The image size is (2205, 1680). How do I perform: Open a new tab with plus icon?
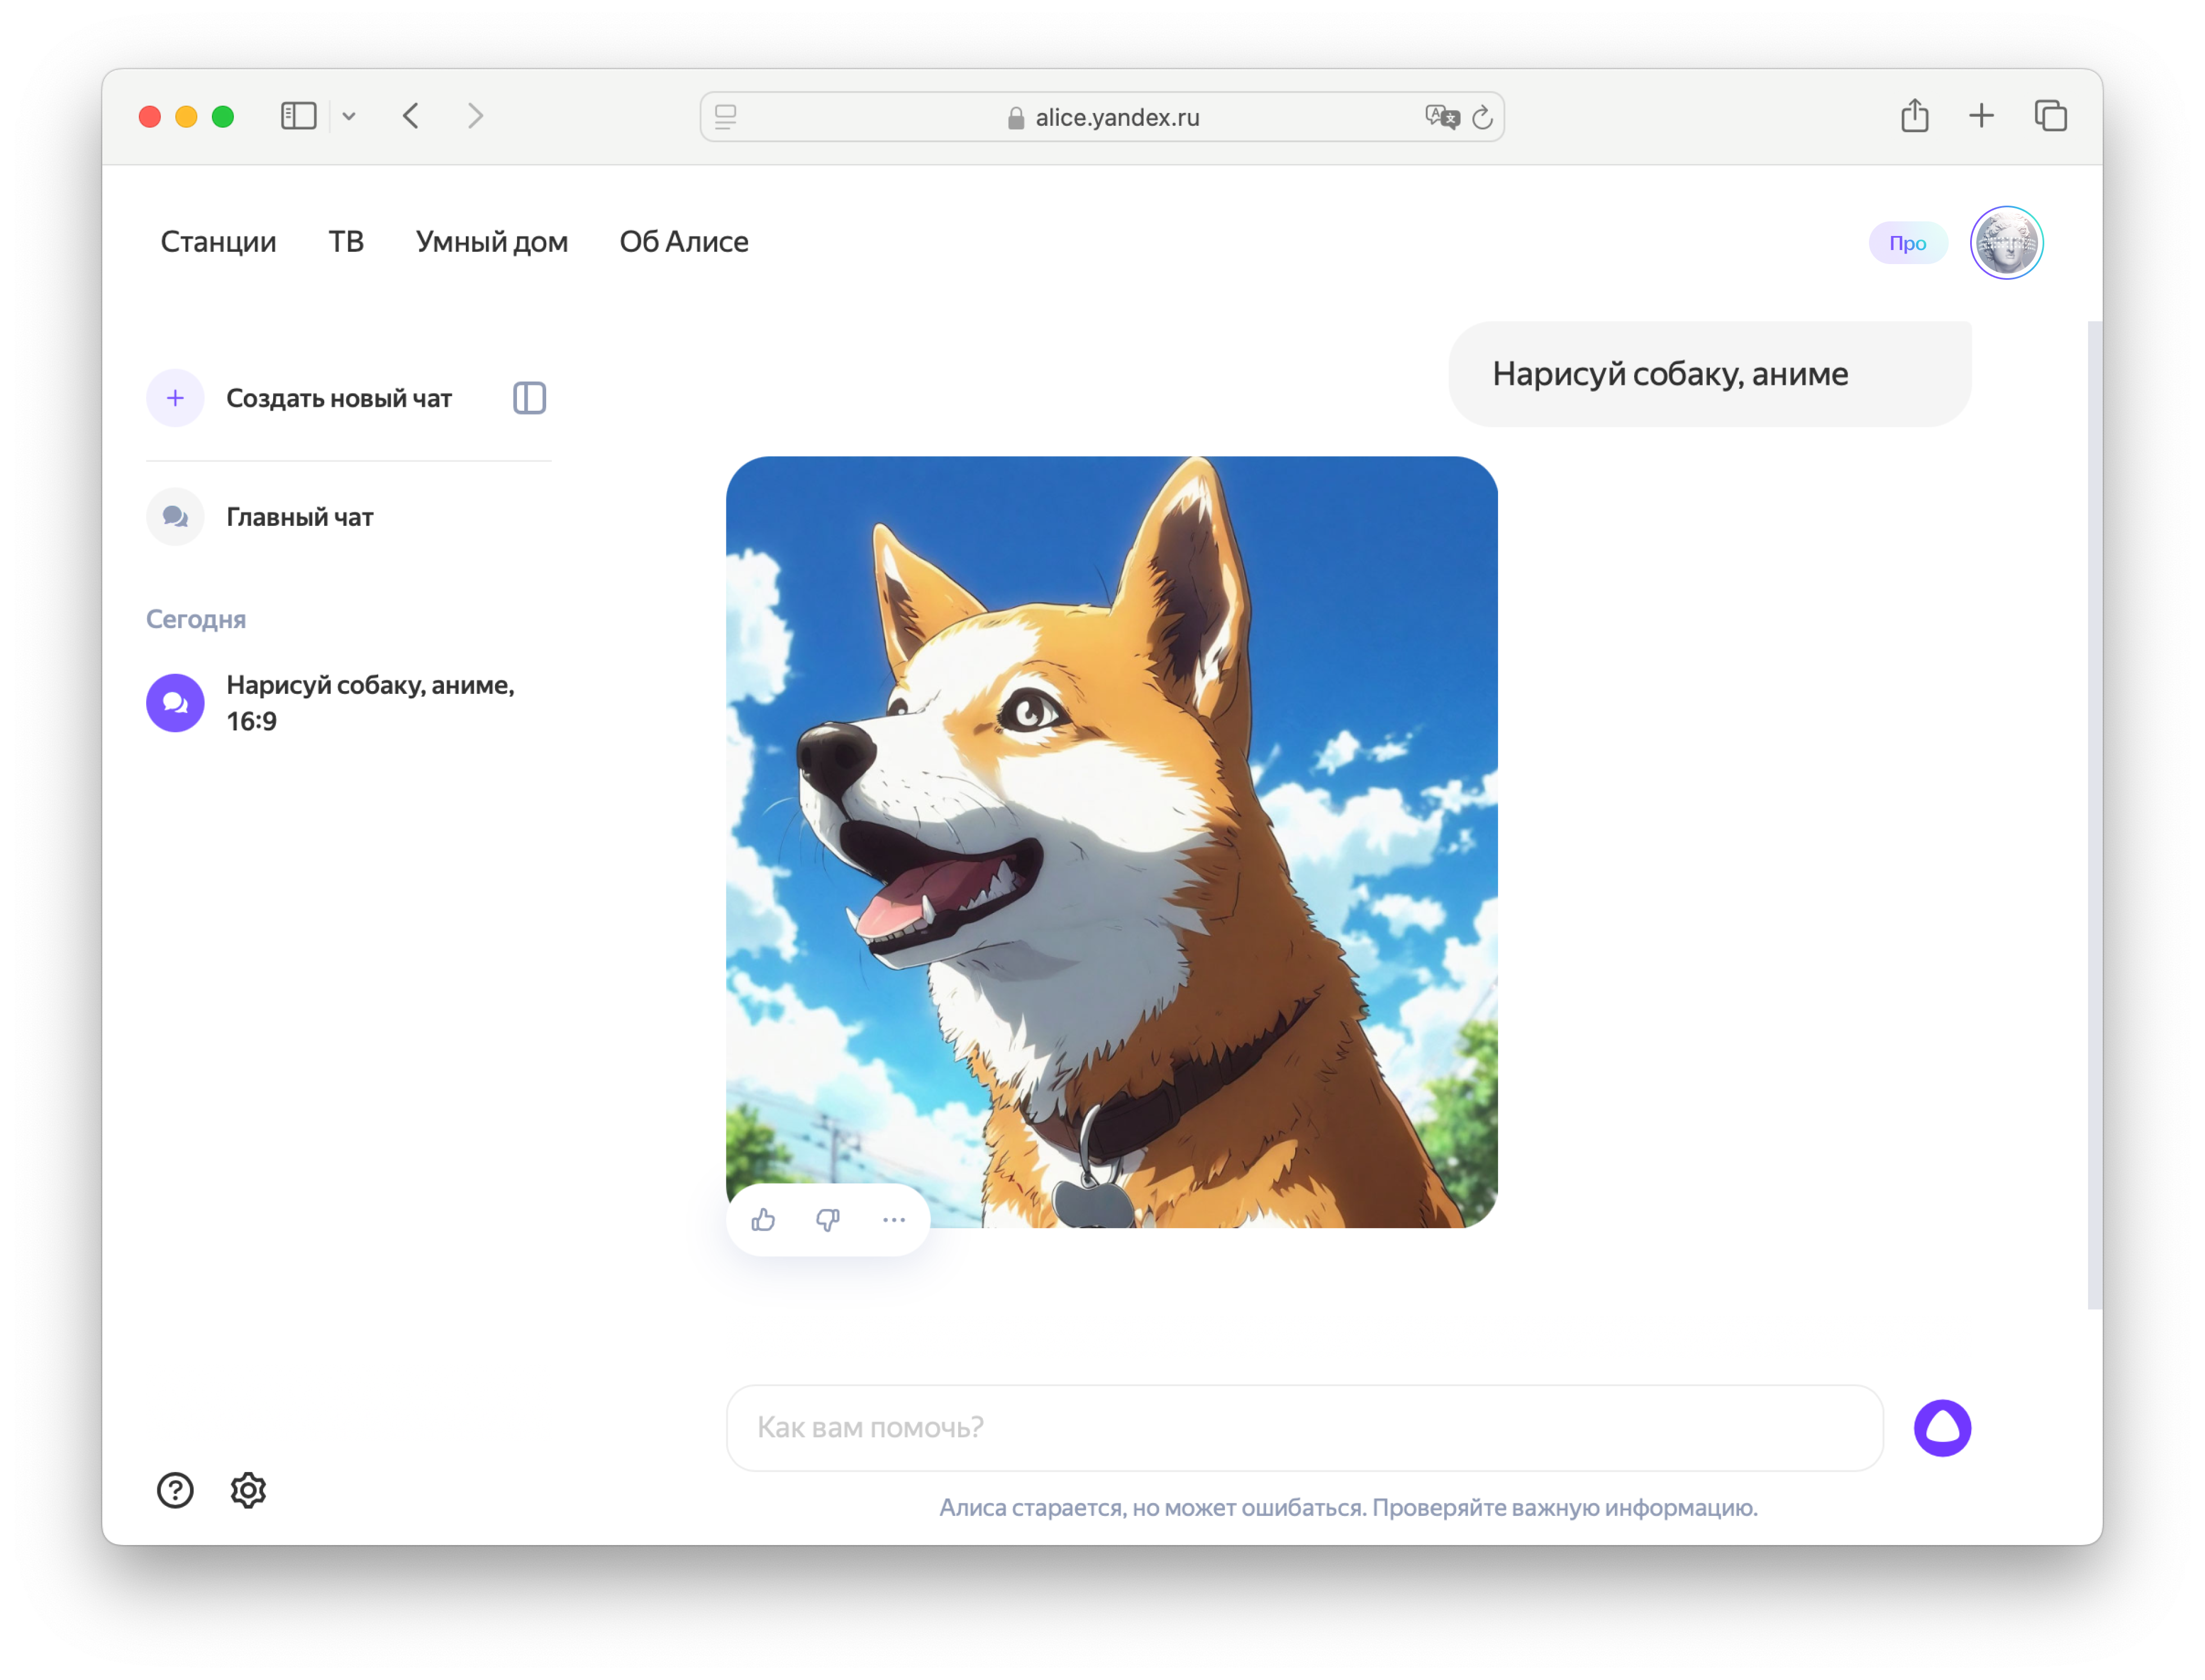[1981, 116]
